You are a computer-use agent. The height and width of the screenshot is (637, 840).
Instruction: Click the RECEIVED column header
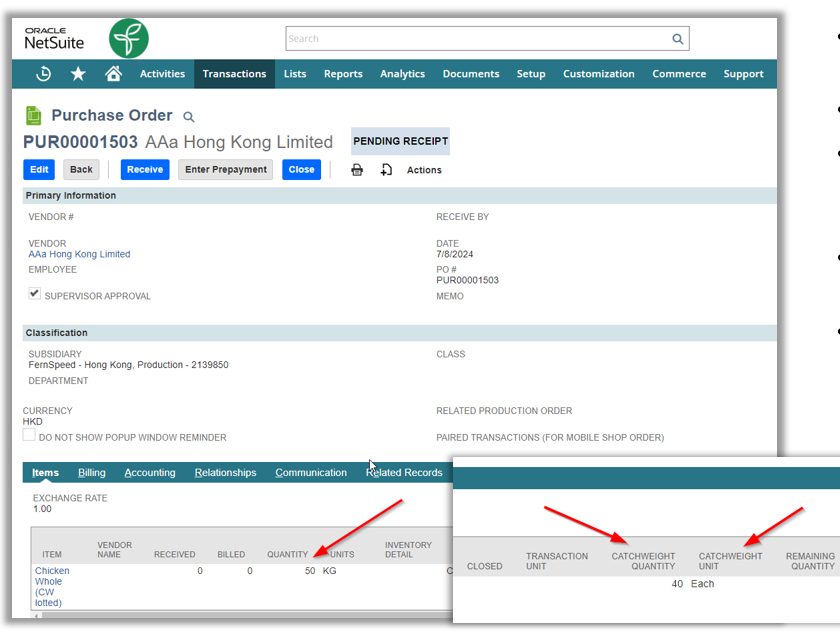point(175,554)
